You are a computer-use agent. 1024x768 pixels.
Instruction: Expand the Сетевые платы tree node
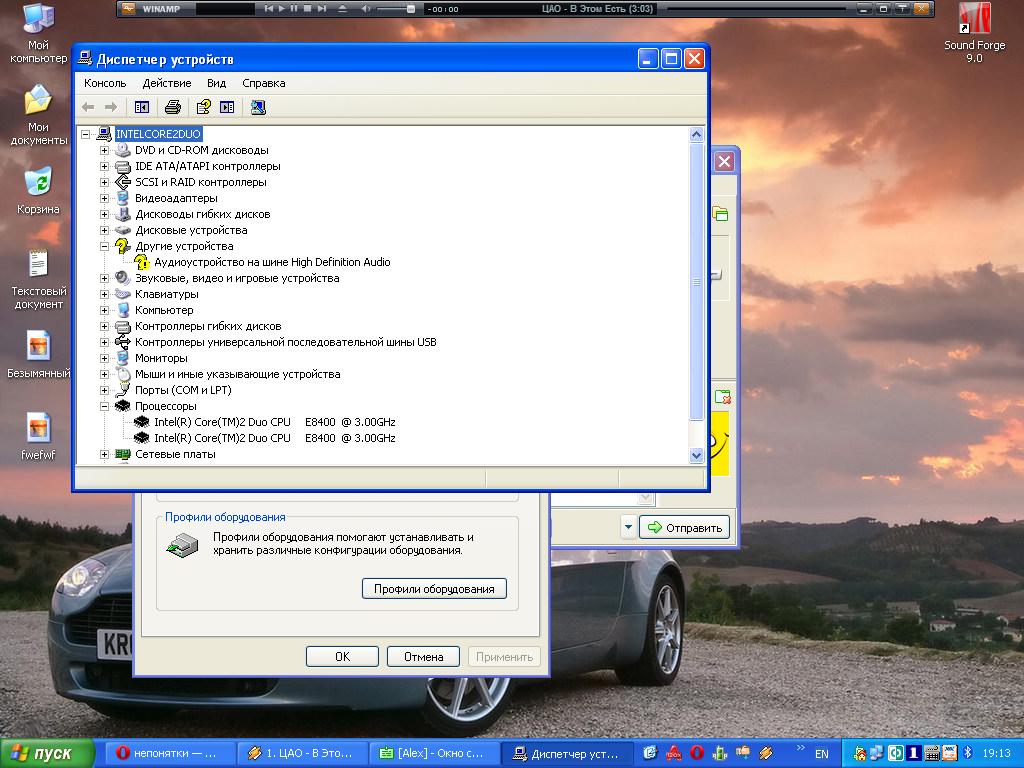(x=104, y=454)
